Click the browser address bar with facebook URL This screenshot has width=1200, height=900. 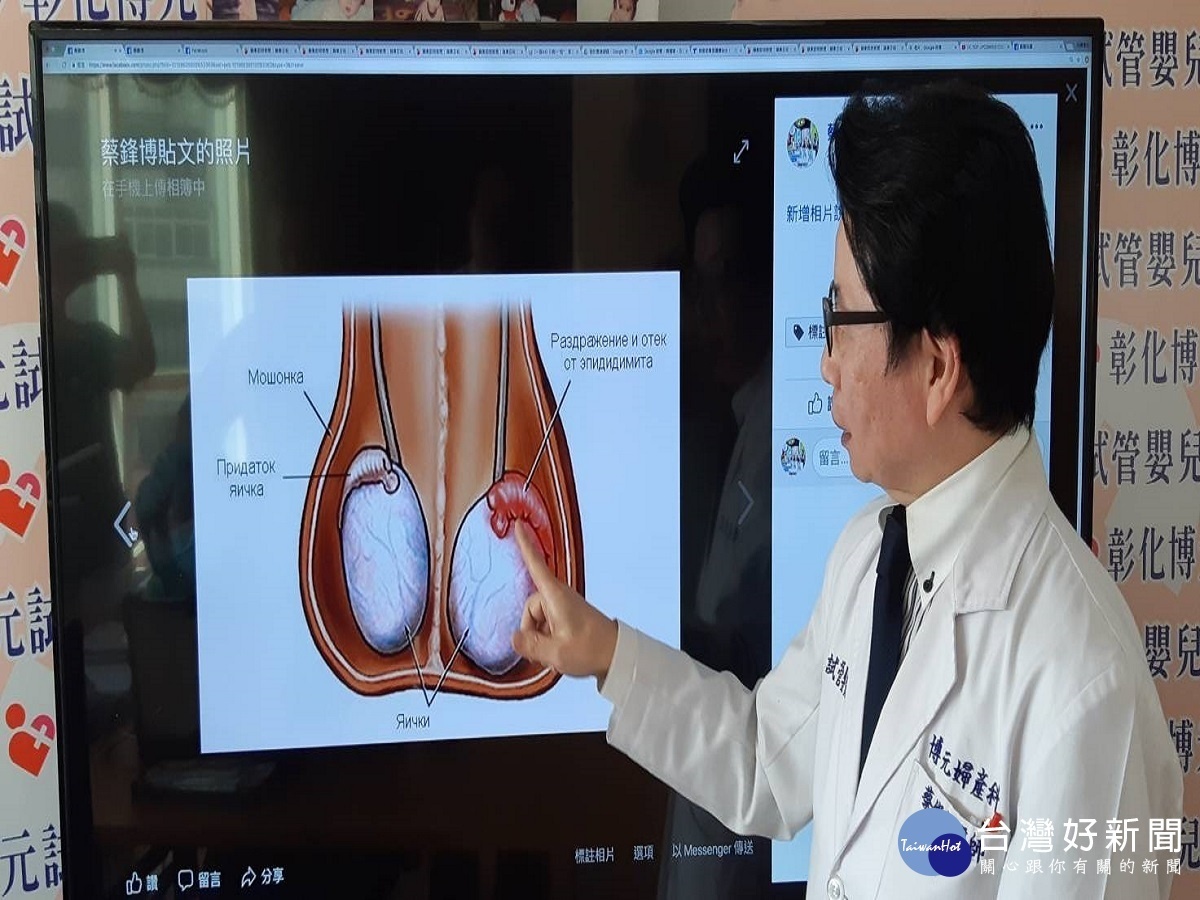click(560, 65)
